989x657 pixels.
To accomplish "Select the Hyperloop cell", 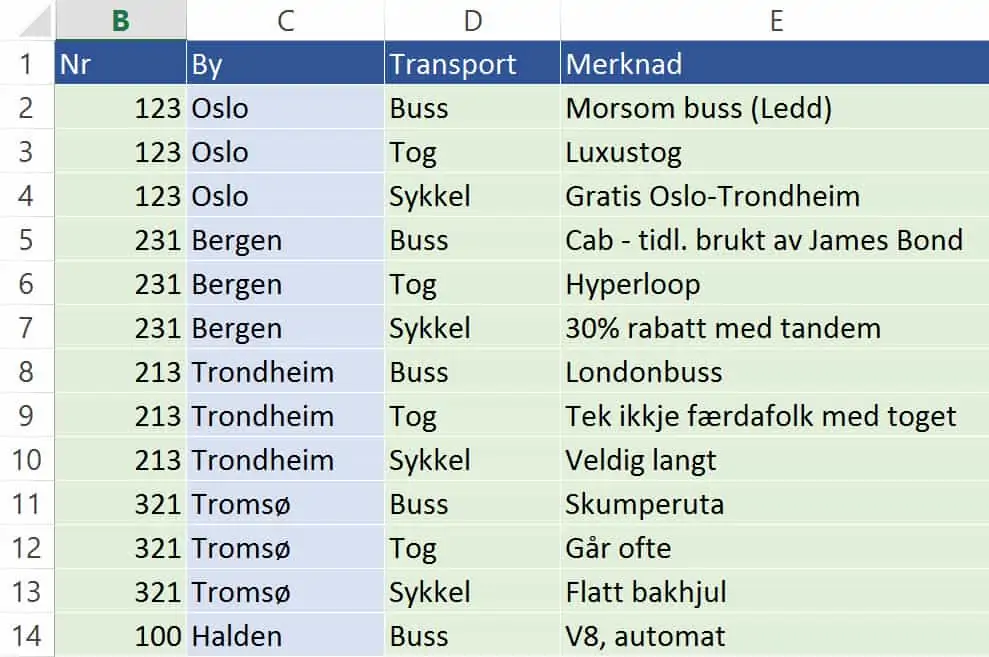I will pyautogui.click(x=775, y=283).
